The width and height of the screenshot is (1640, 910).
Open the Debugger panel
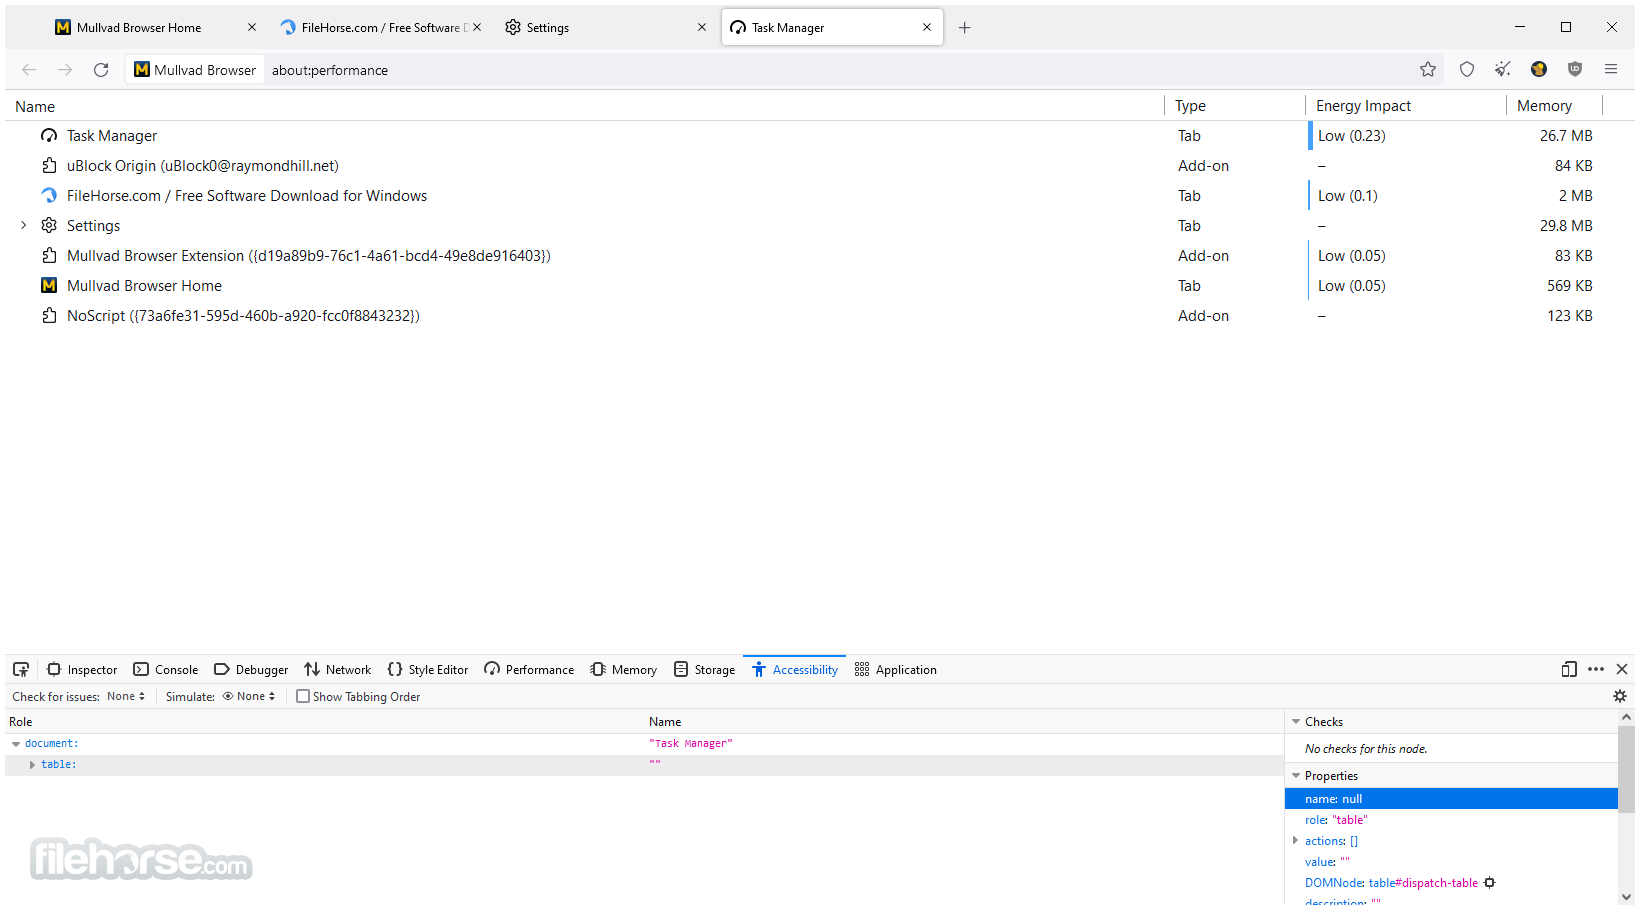click(251, 670)
